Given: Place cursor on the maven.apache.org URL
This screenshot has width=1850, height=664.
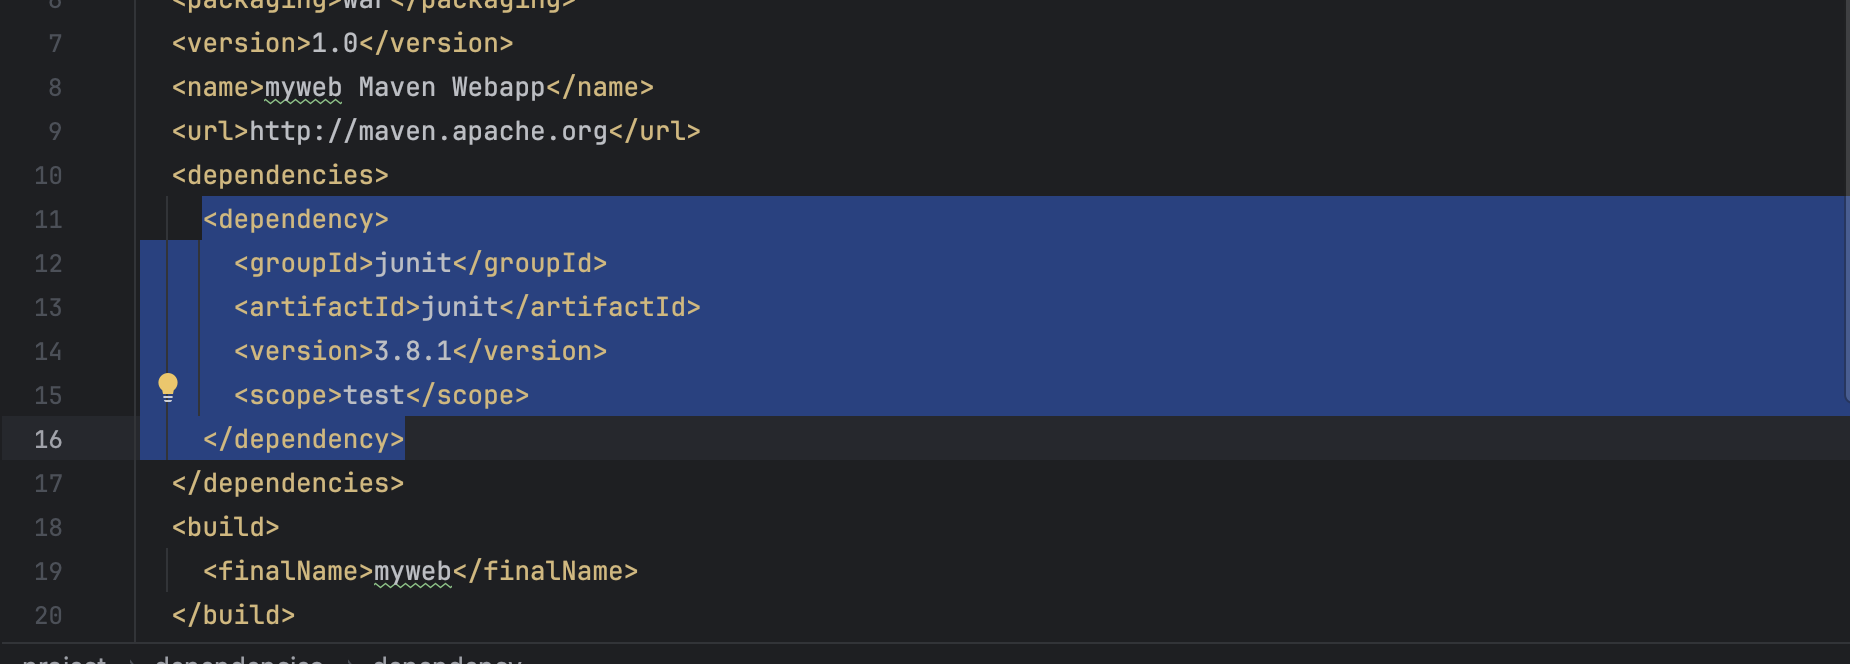Looking at the screenshot, I should [x=428, y=132].
